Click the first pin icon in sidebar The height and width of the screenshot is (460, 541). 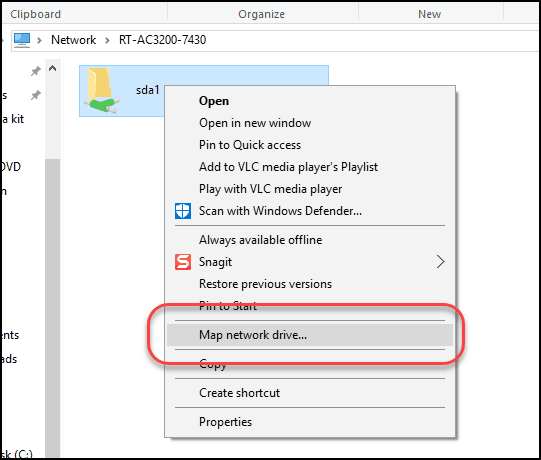(x=36, y=71)
